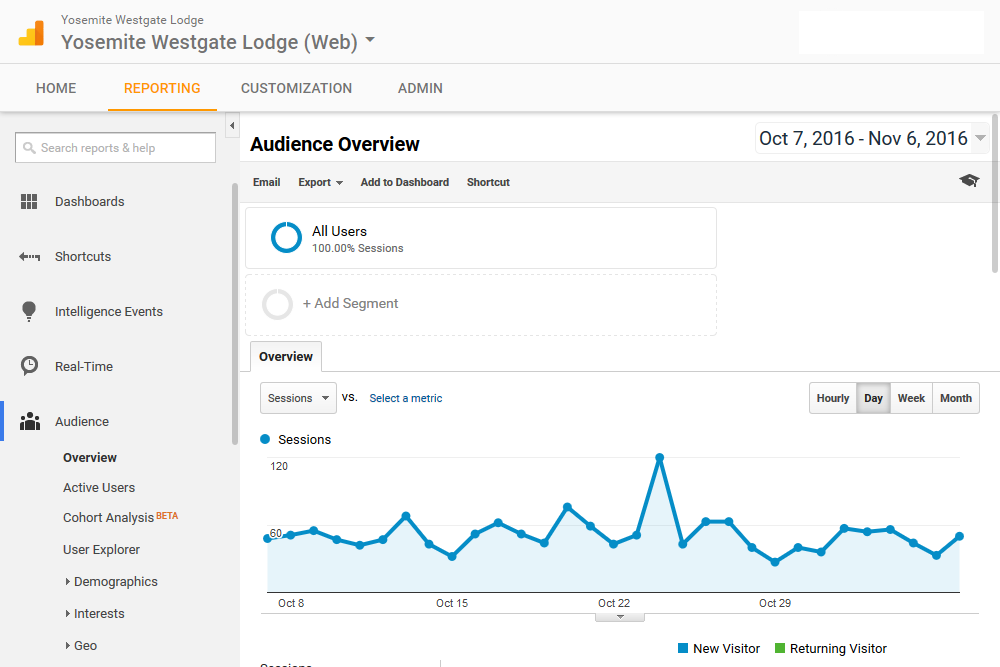
Task: Click + Add Segment
Action: point(350,304)
